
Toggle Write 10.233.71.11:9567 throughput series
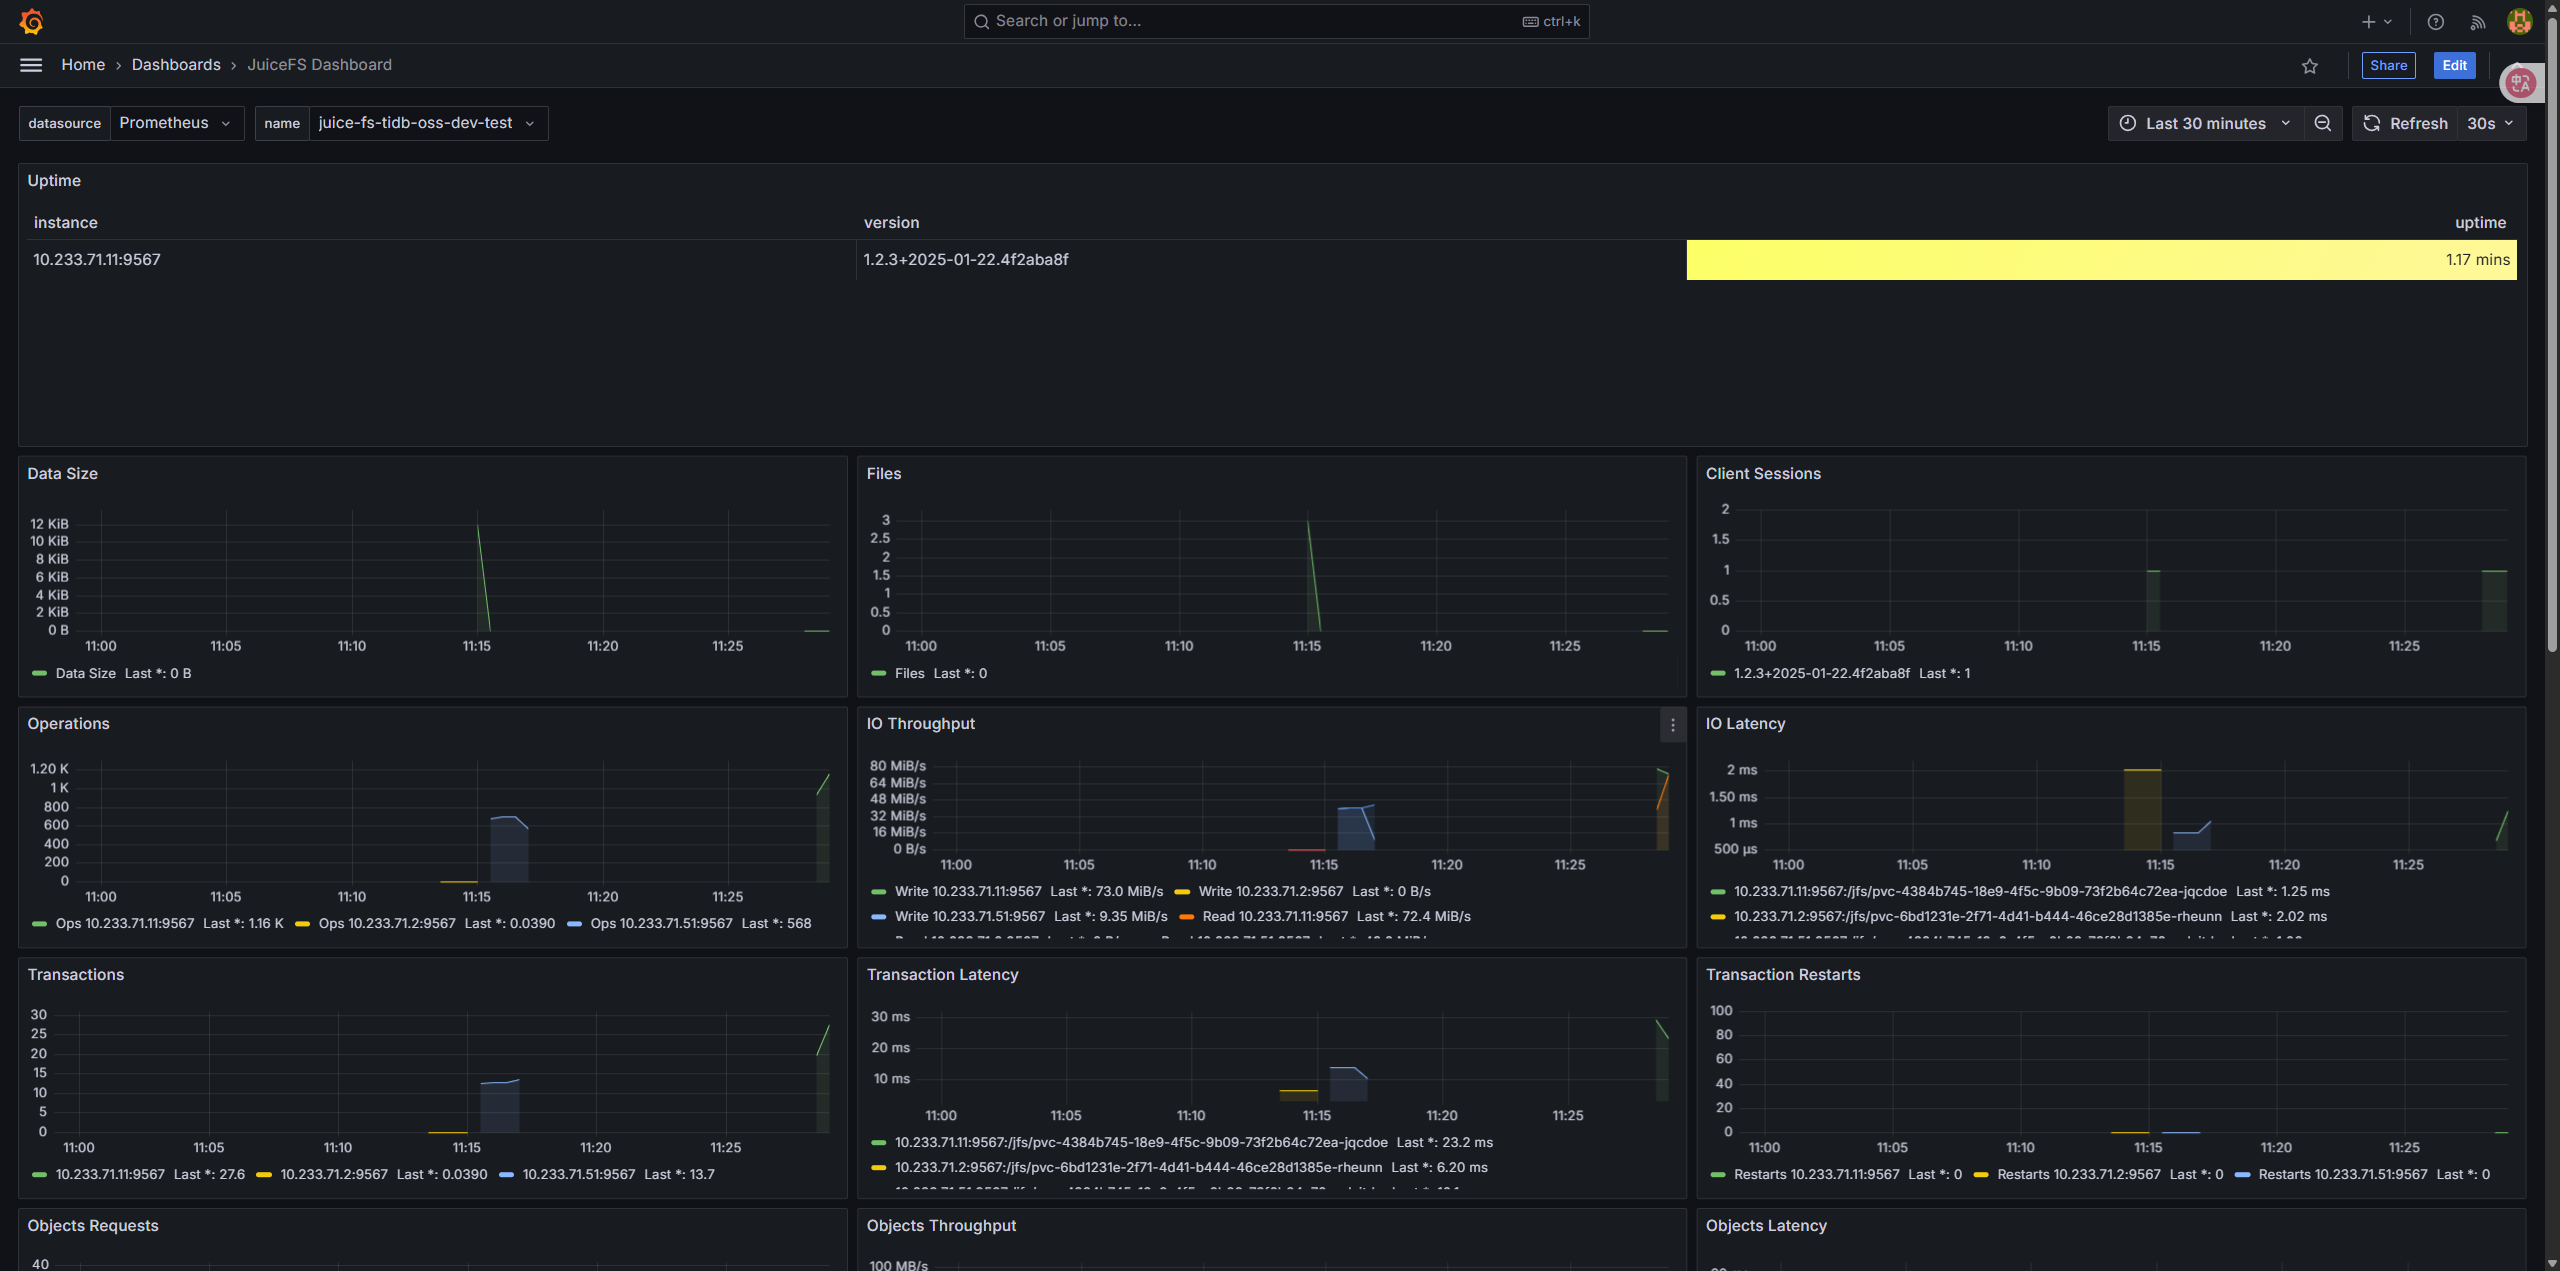[968, 892]
